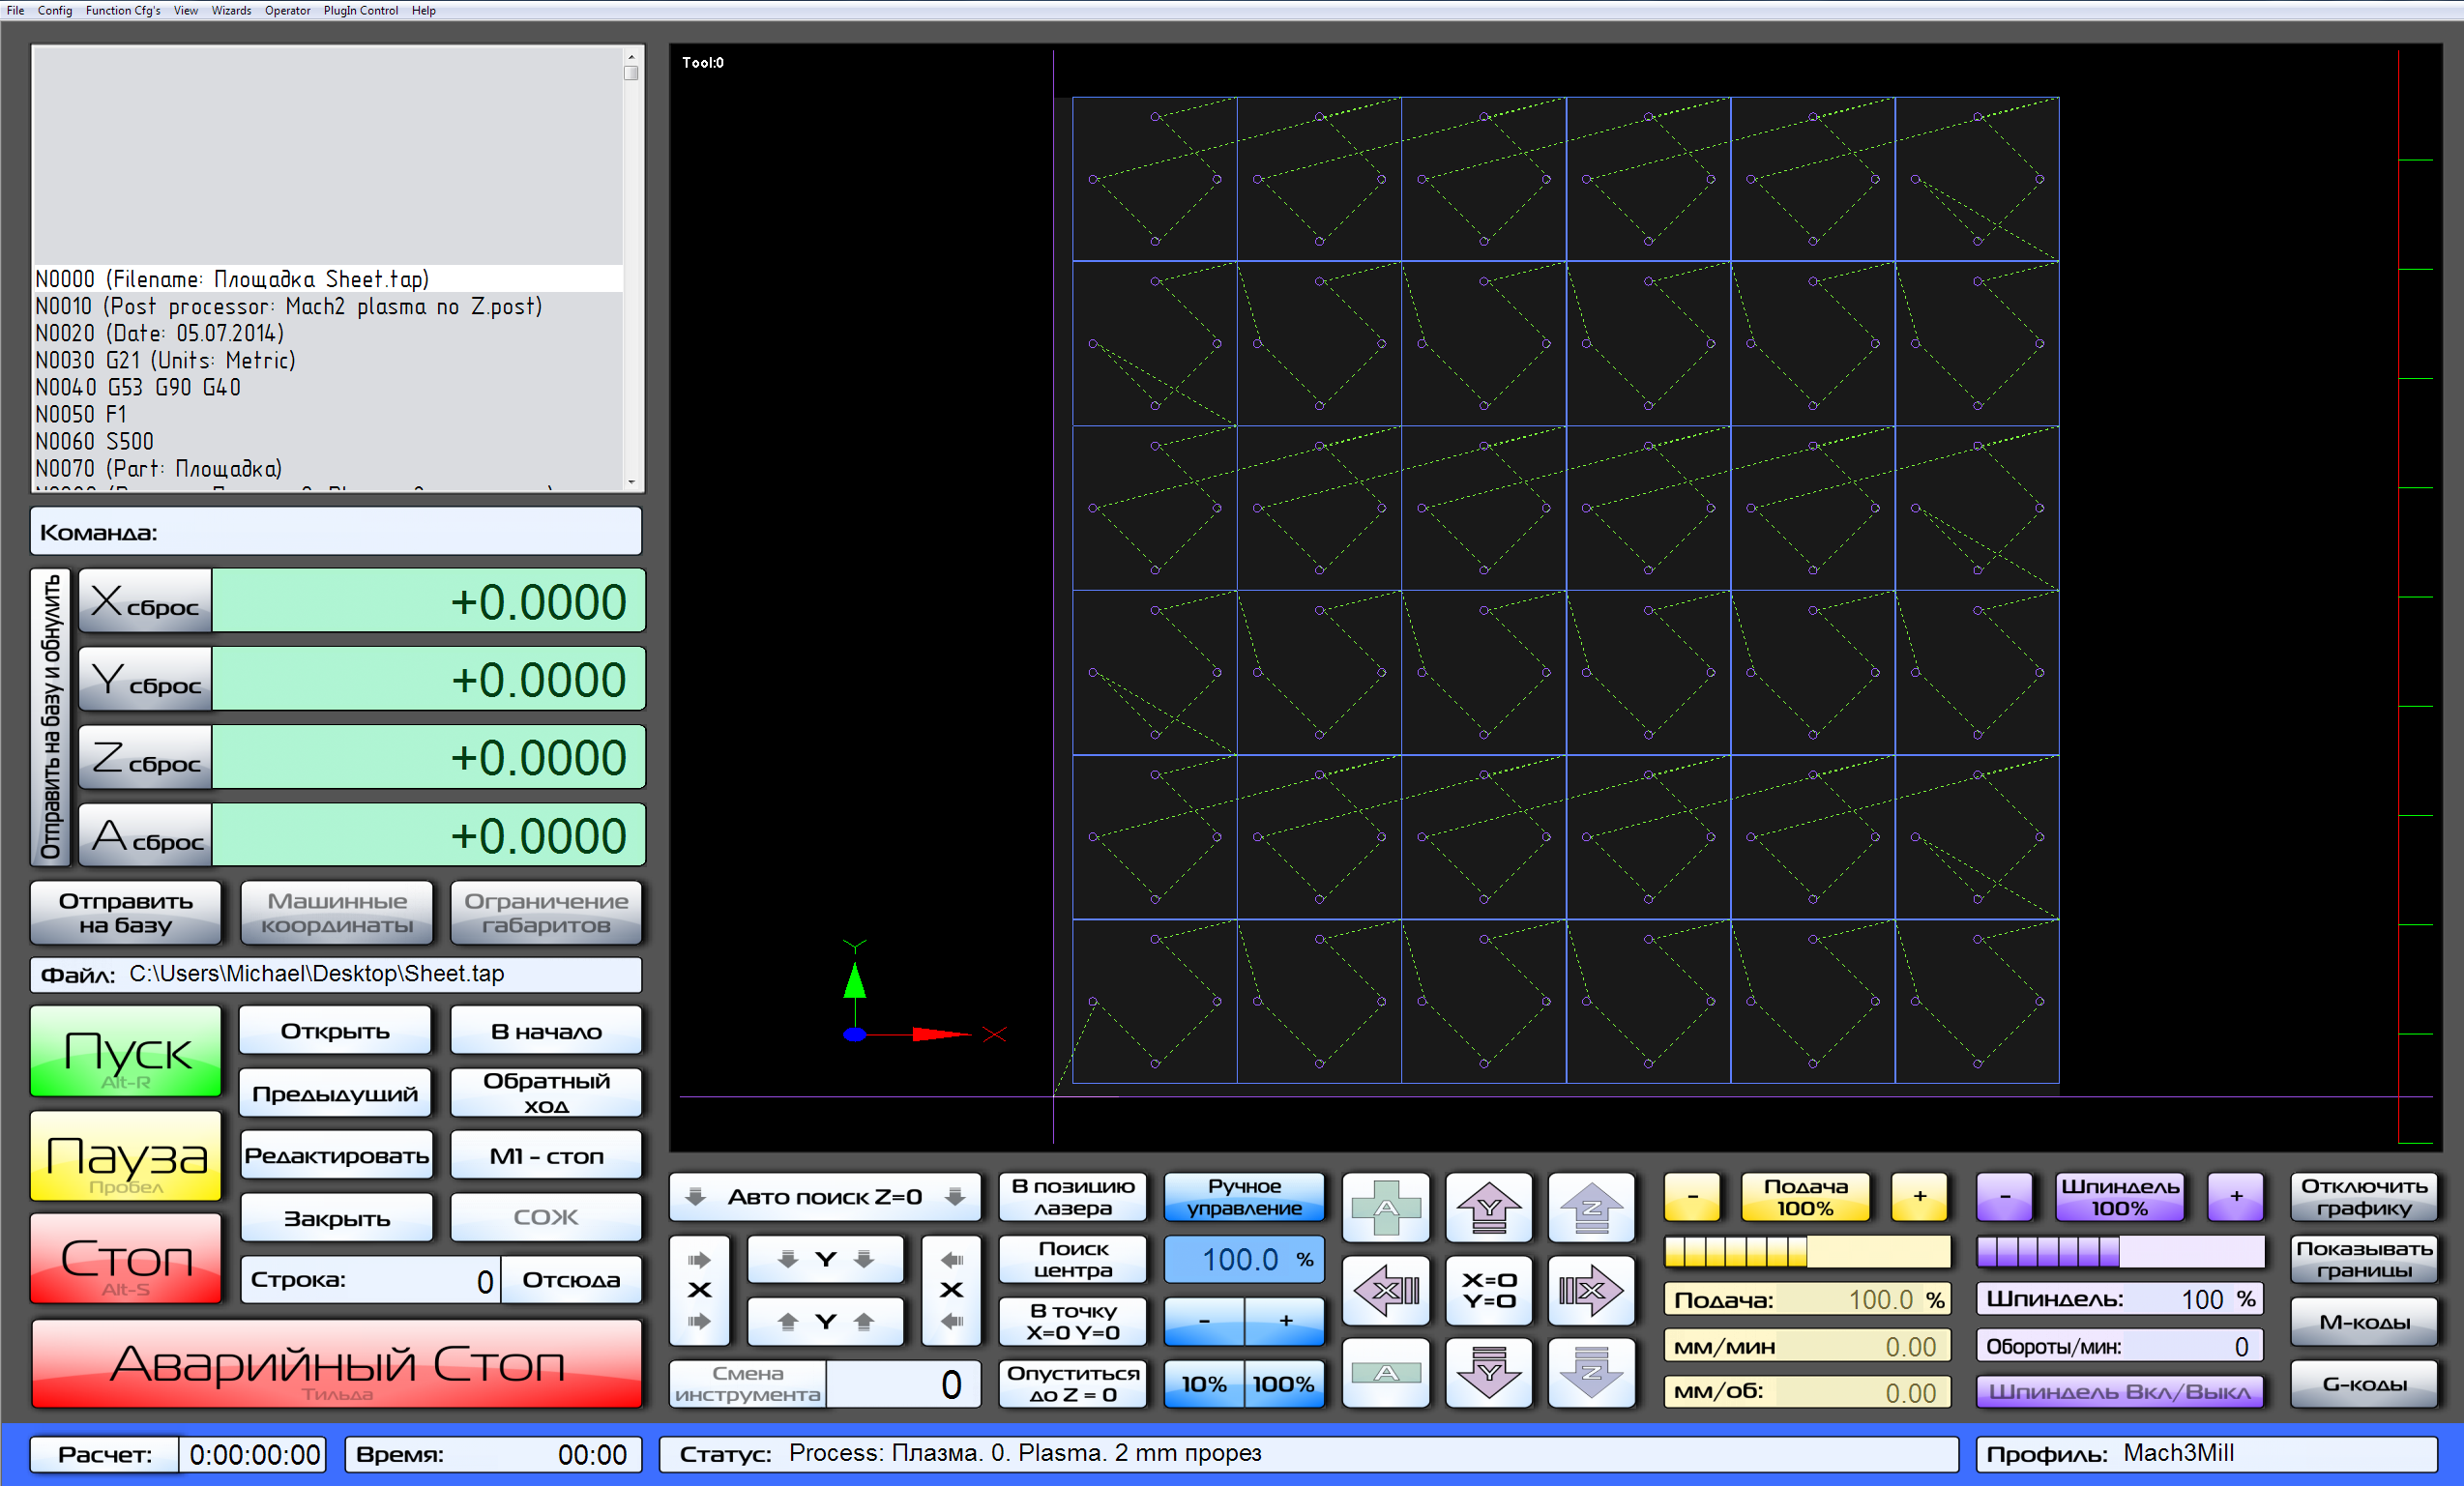2464x1486 pixels.
Task: Increase feed rate with yellow plus button
Action: point(1919,1196)
